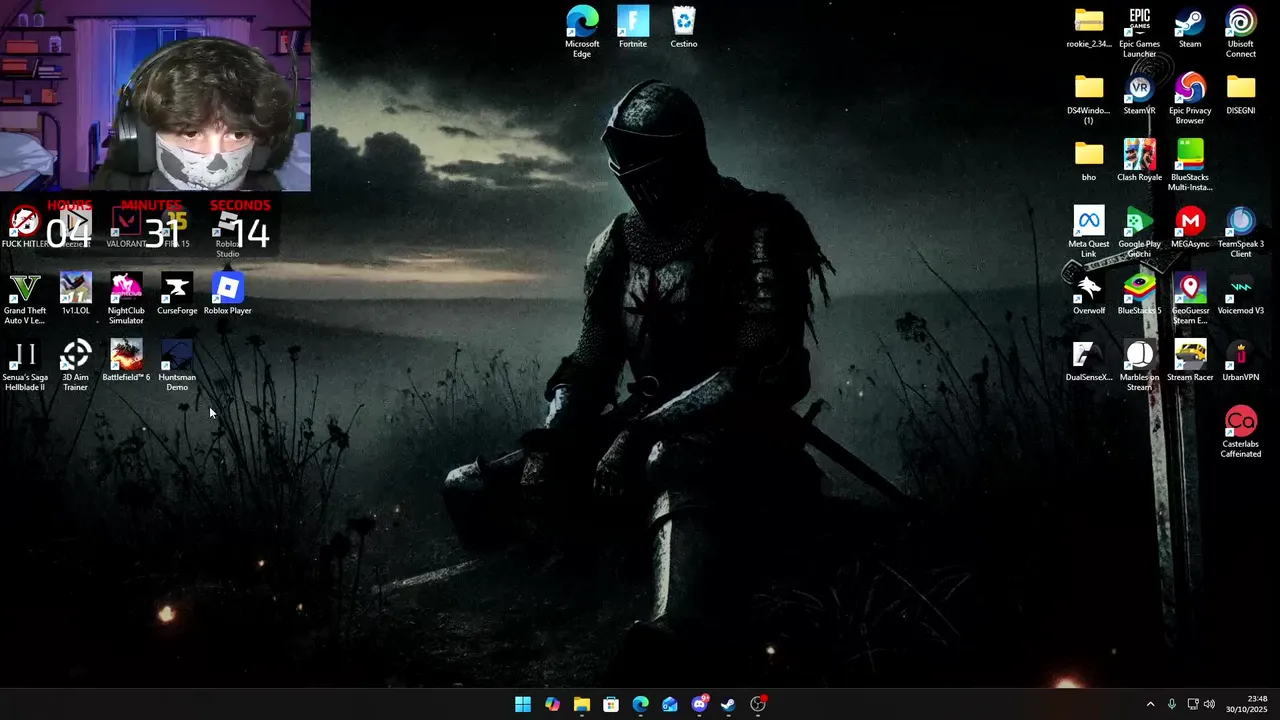This screenshot has width=1280, height=720.
Task: Launch Ubisoft Connect shortcut
Action: click(x=1241, y=31)
